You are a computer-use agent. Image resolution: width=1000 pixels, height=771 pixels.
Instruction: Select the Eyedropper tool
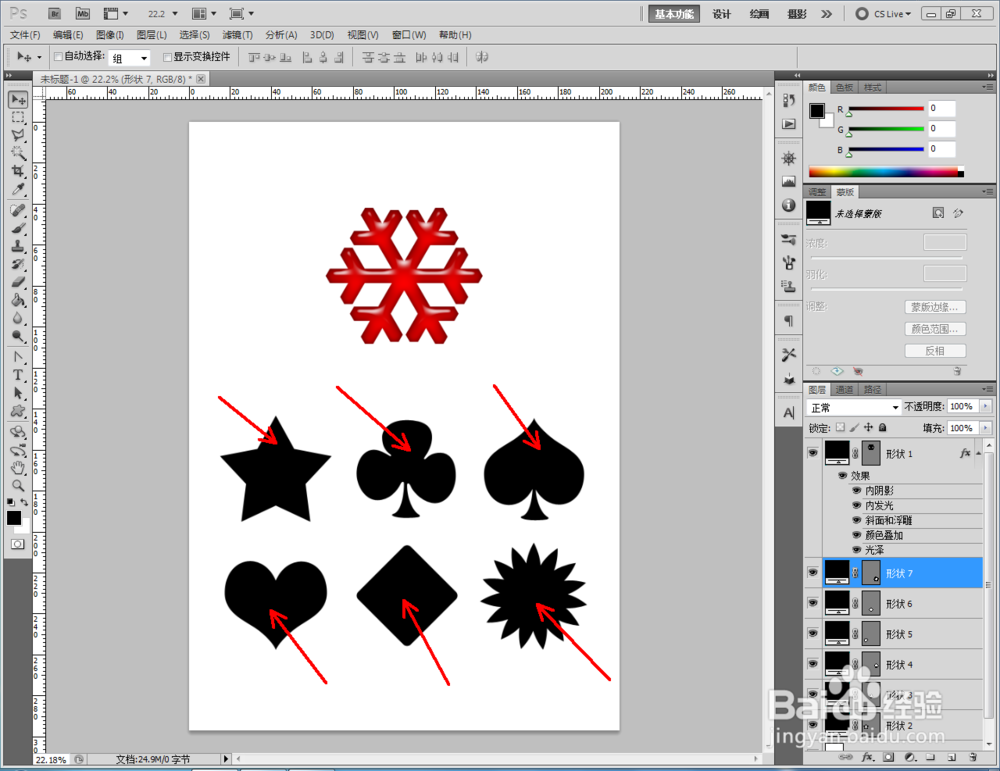tap(18, 189)
